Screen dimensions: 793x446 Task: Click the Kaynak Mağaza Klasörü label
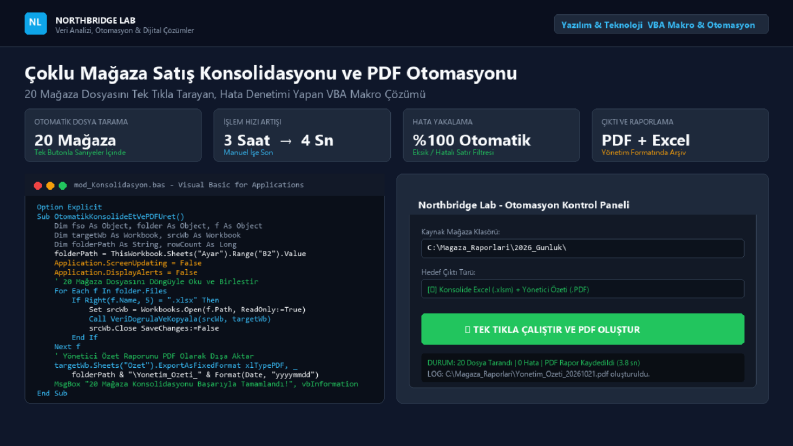pos(460,232)
